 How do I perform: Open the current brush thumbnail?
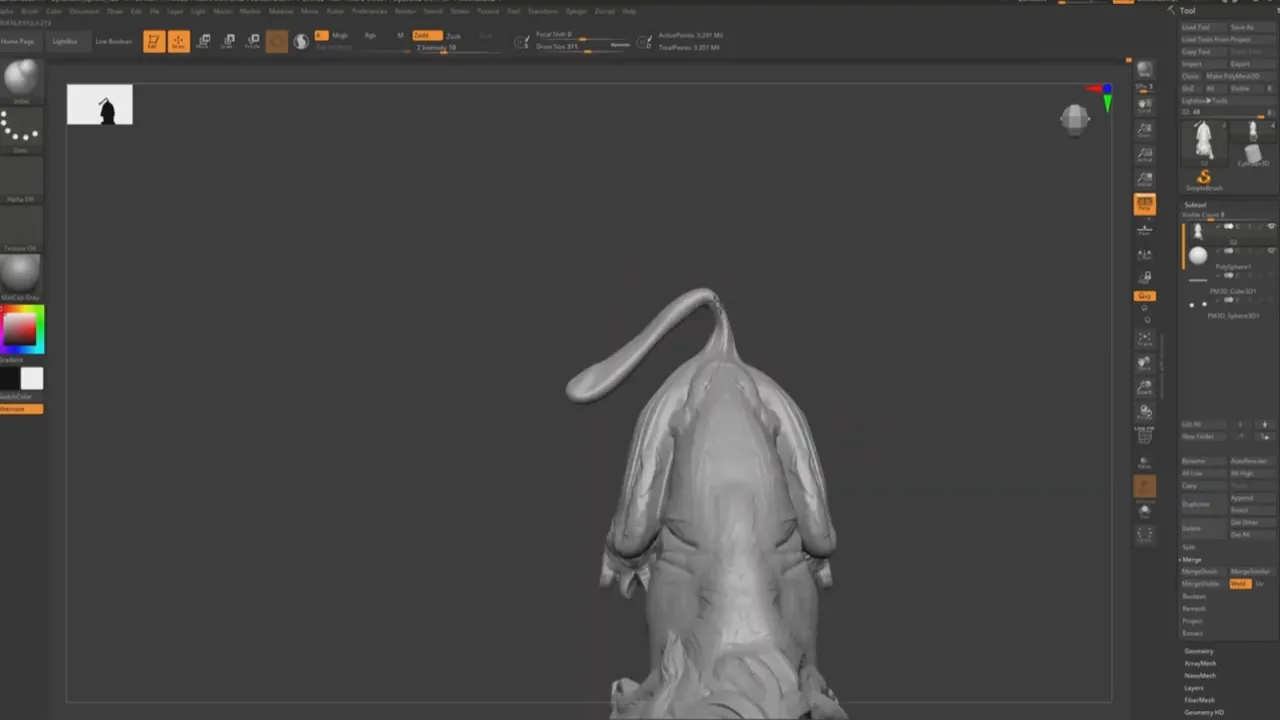(21, 78)
